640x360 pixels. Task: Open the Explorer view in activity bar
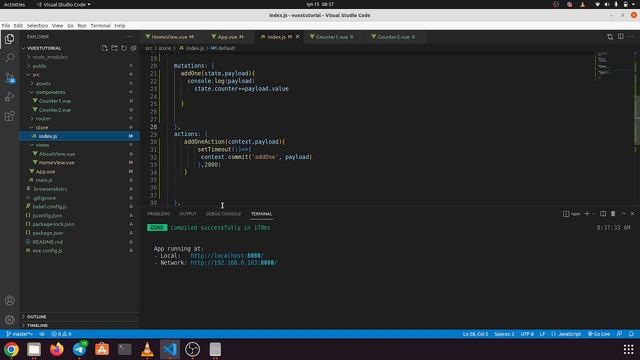9,39
